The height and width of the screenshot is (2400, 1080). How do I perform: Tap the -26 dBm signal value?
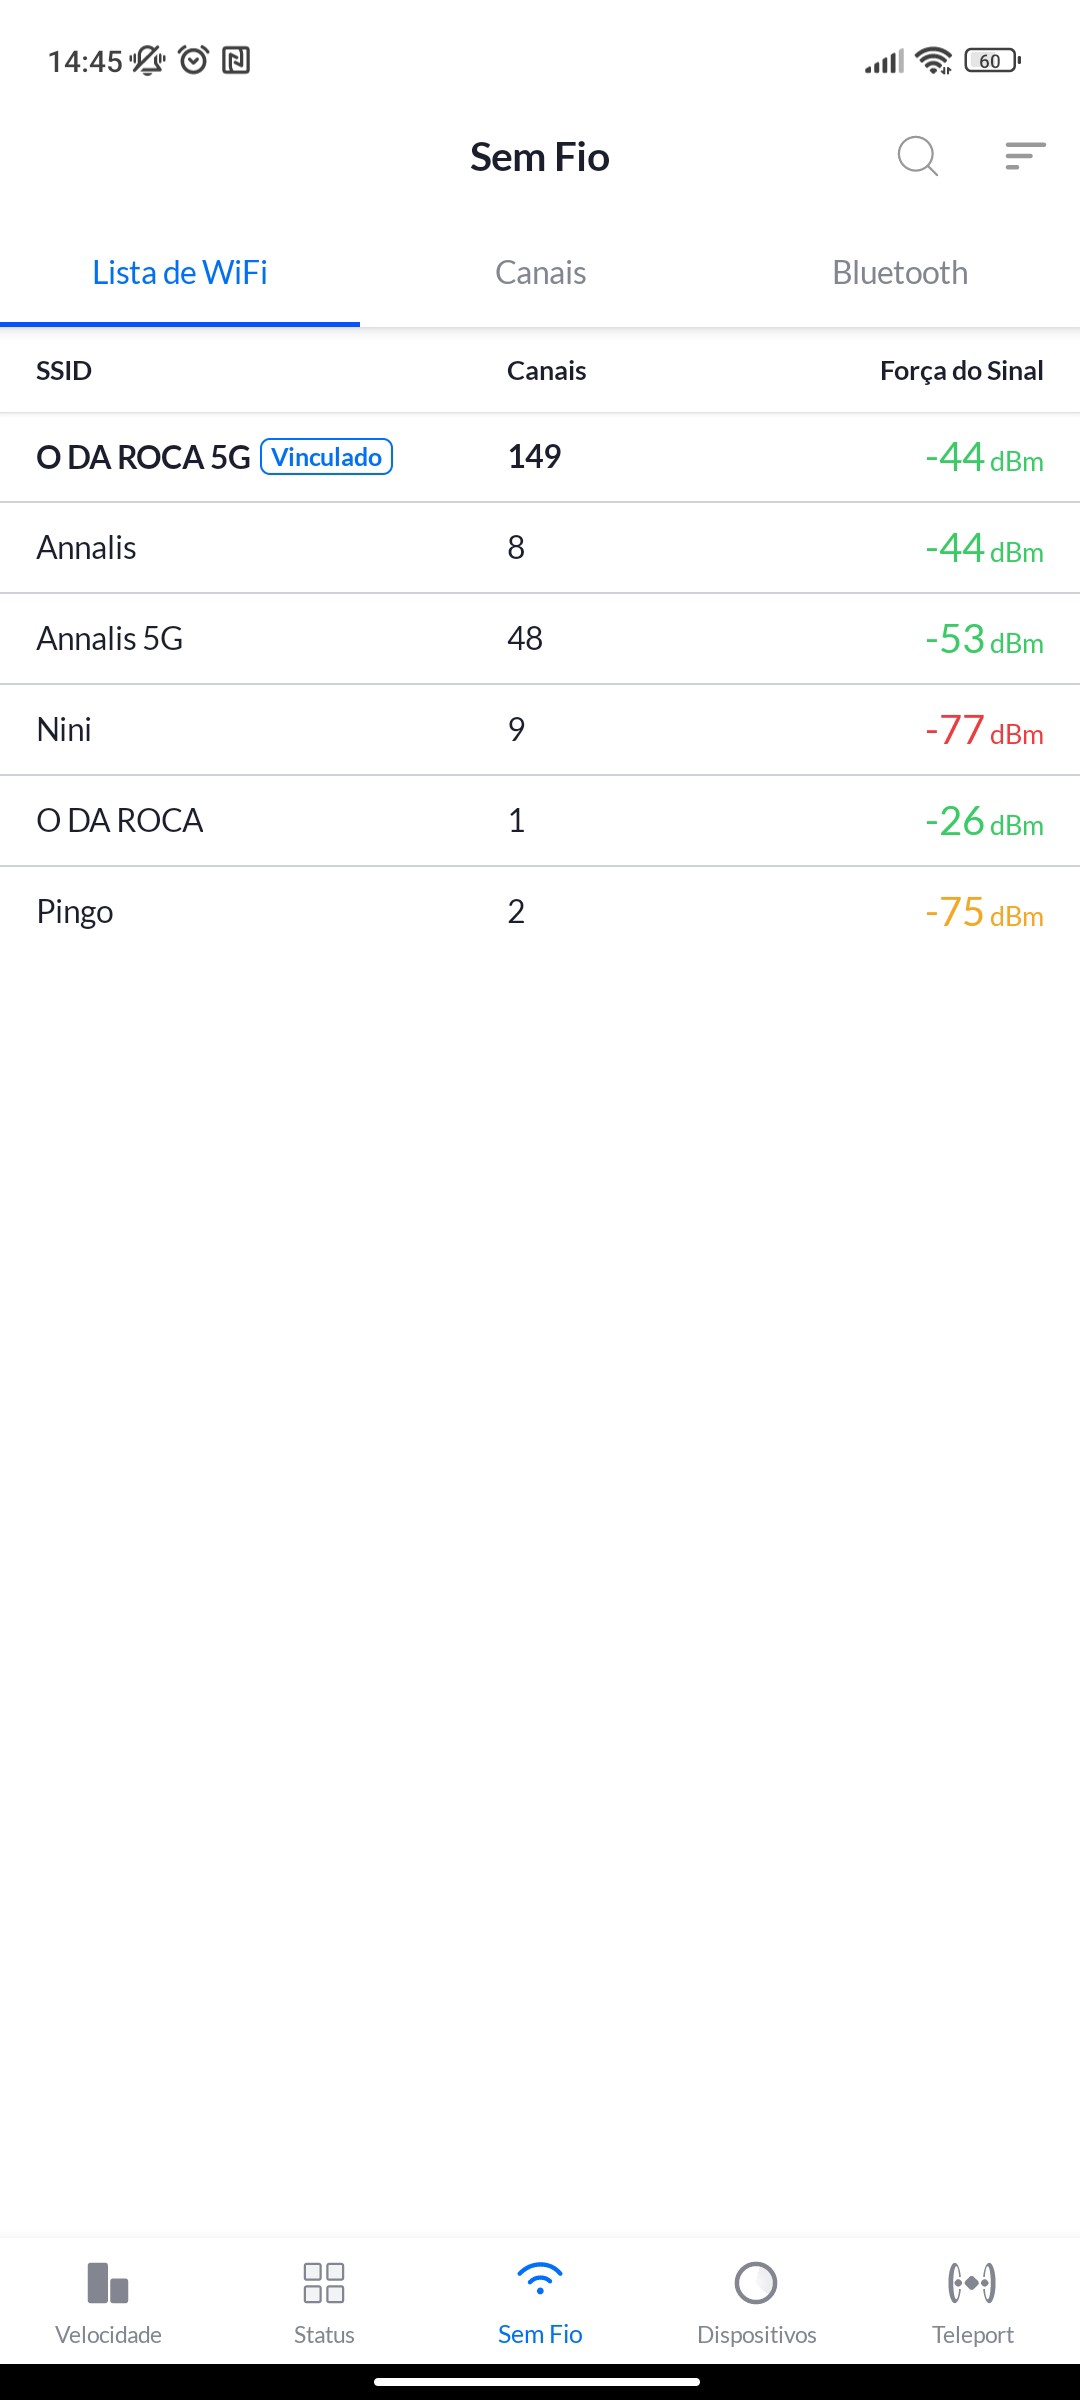pyautogui.click(x=984, y=822)
